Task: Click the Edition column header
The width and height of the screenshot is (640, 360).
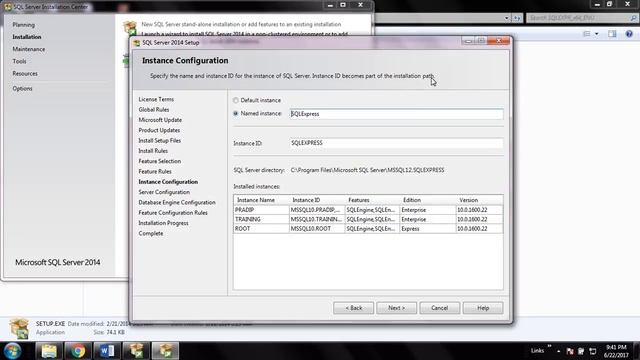Action: tap(428, 200)
